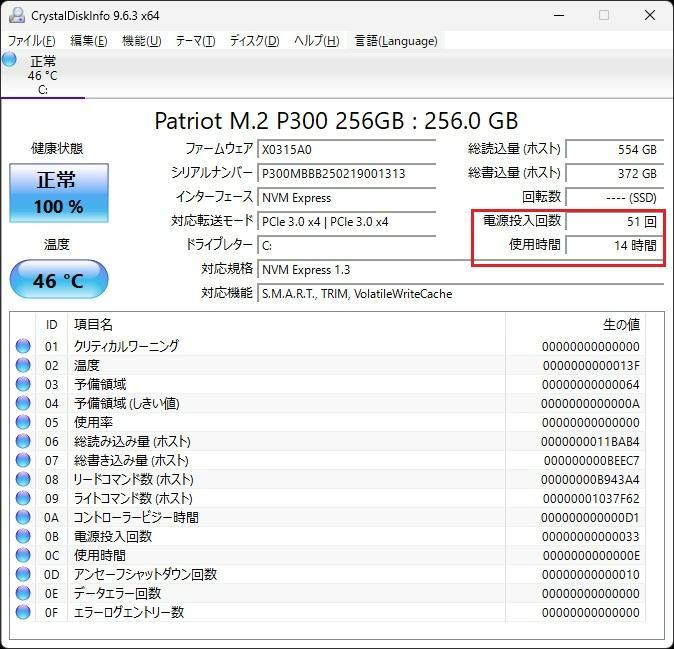
Task: Click status orb for 0F エラーログエントリー数
Action: (23, 612)
